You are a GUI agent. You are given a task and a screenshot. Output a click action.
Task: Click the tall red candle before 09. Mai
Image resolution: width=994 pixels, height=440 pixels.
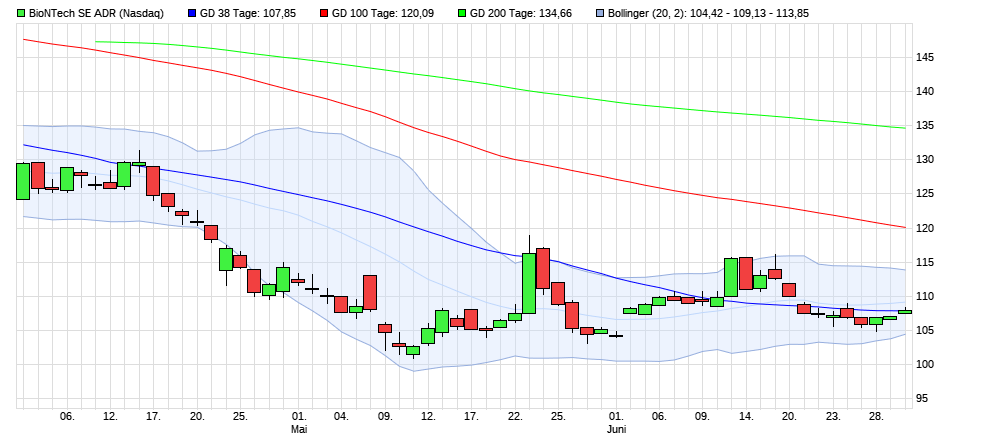(x=370, y=292)
